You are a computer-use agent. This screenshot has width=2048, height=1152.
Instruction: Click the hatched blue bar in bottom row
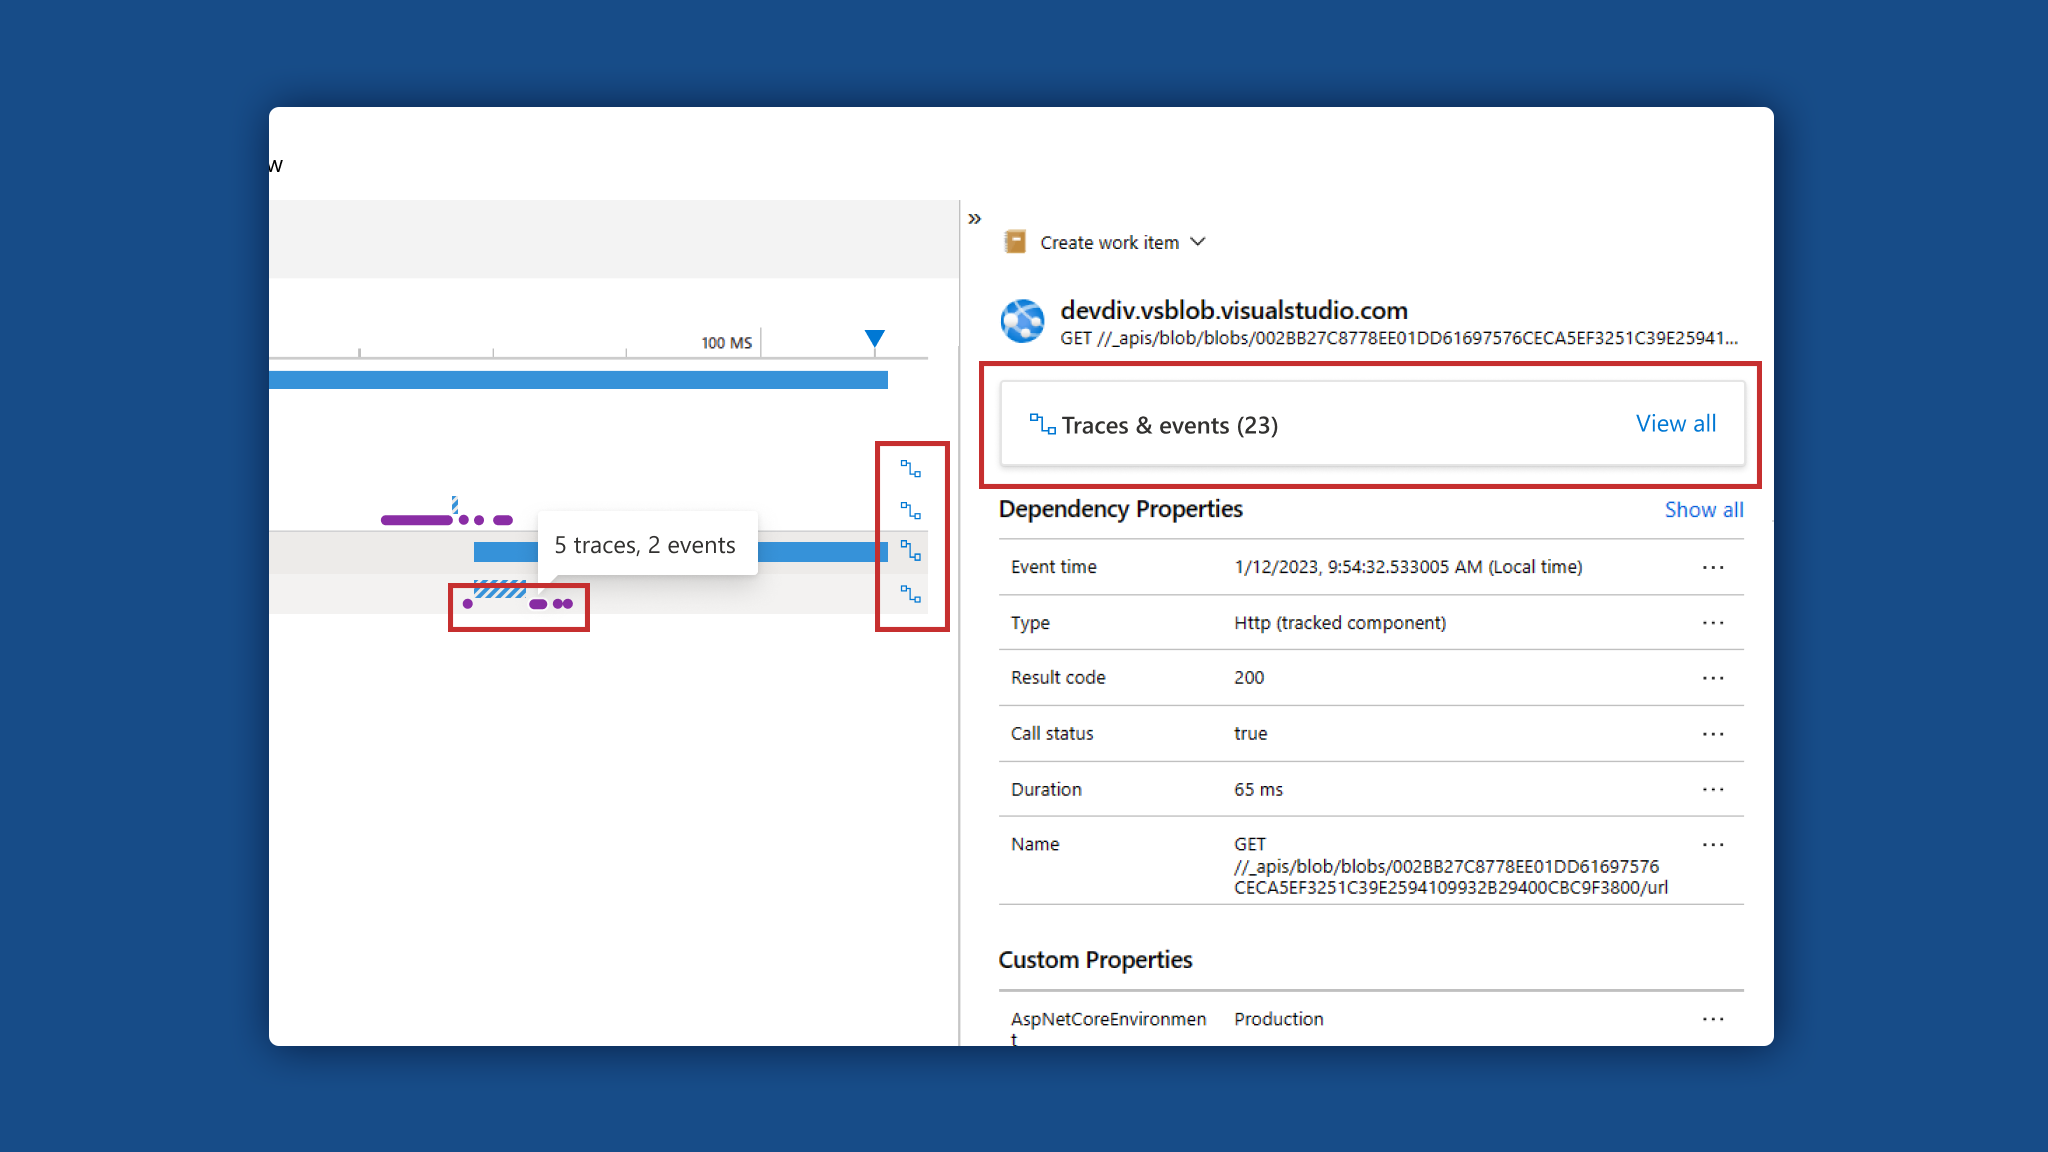click(x=499, y=589)
